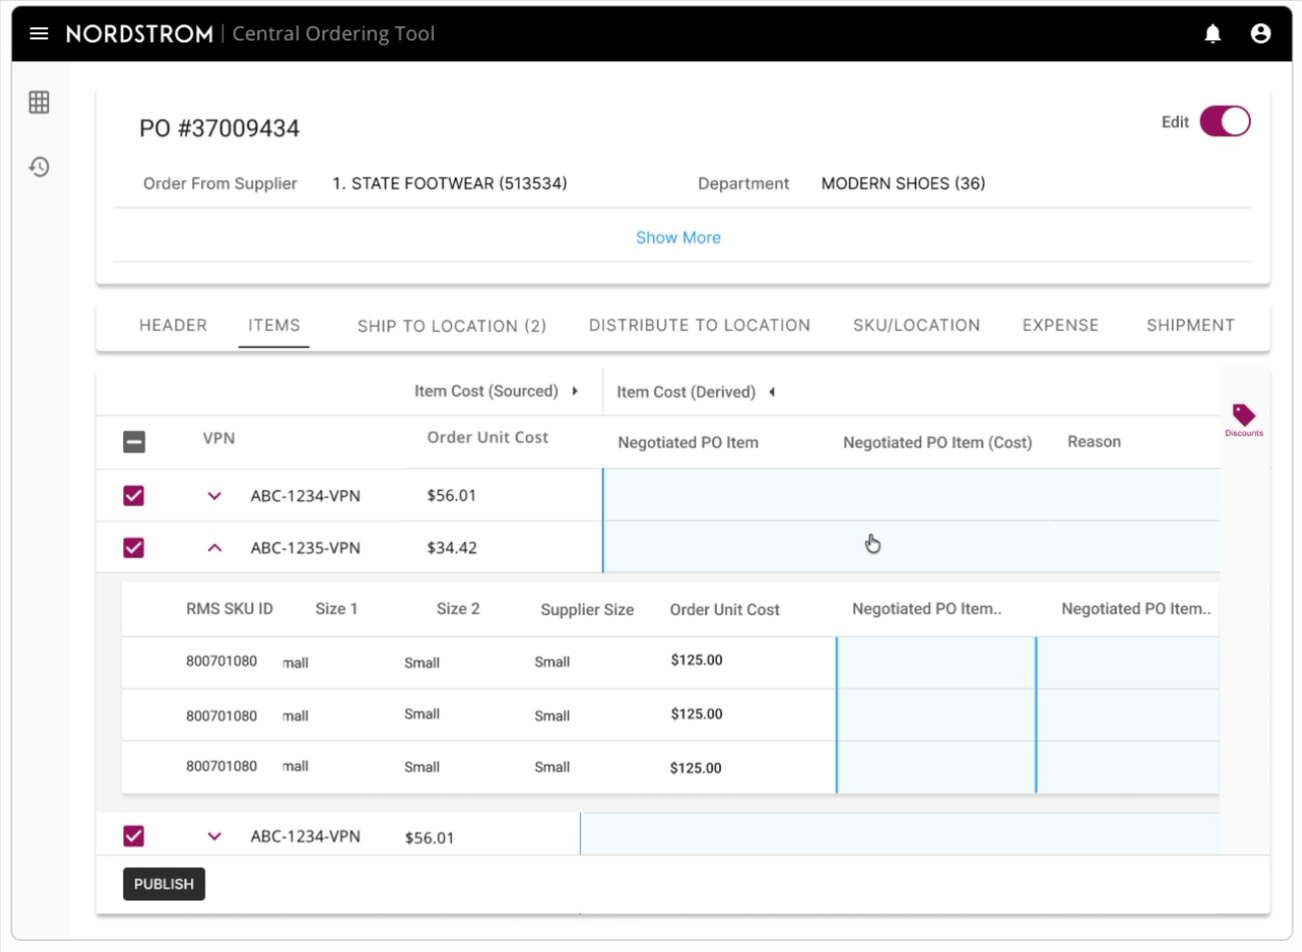
Task: Switch to the EXPENSE tab
Action: pyautogui.click(x=1060, y=325)
